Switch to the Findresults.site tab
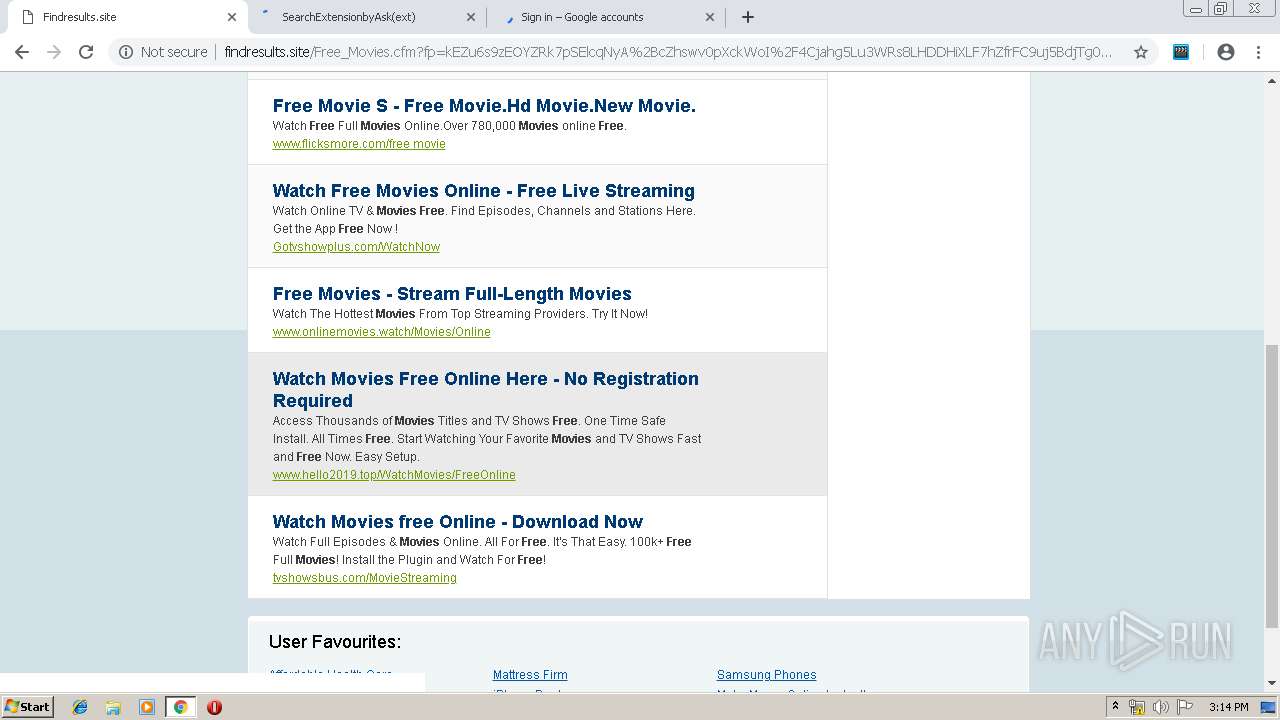Viewport: 1280px width, 720px height. point(125,17)
